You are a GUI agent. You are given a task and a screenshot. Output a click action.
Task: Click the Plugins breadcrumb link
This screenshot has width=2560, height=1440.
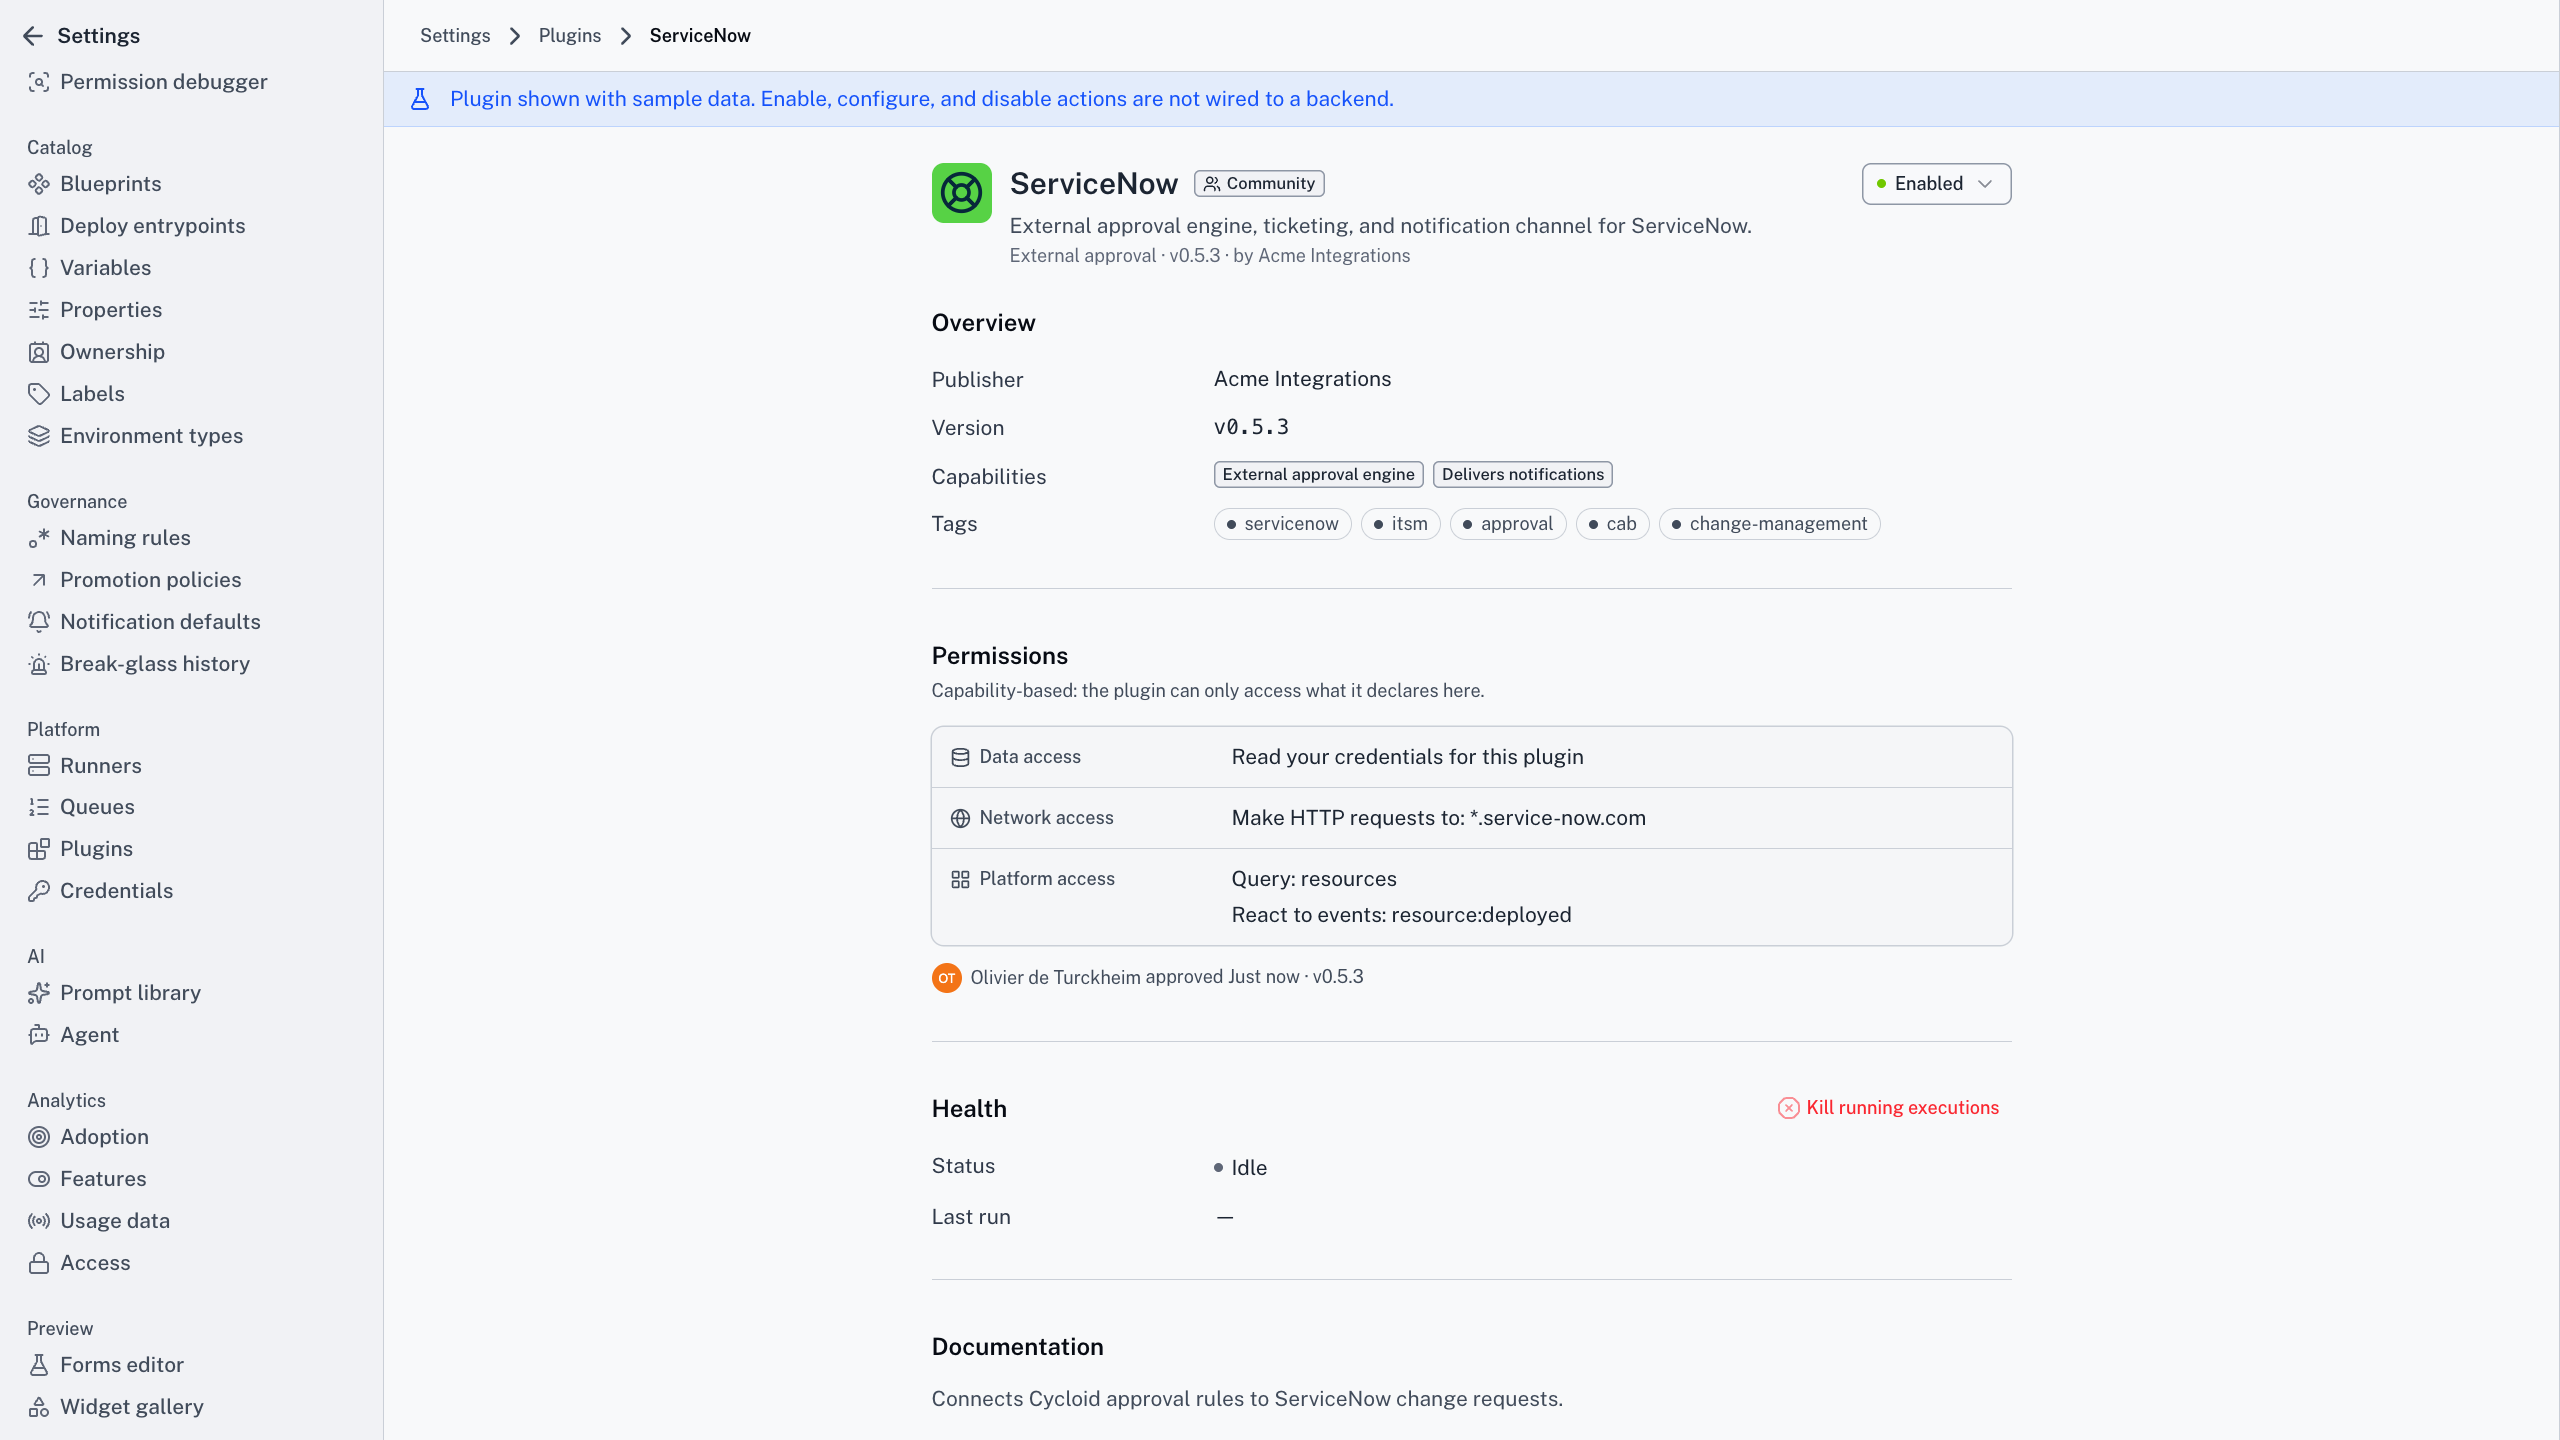(x=569, y=36)
